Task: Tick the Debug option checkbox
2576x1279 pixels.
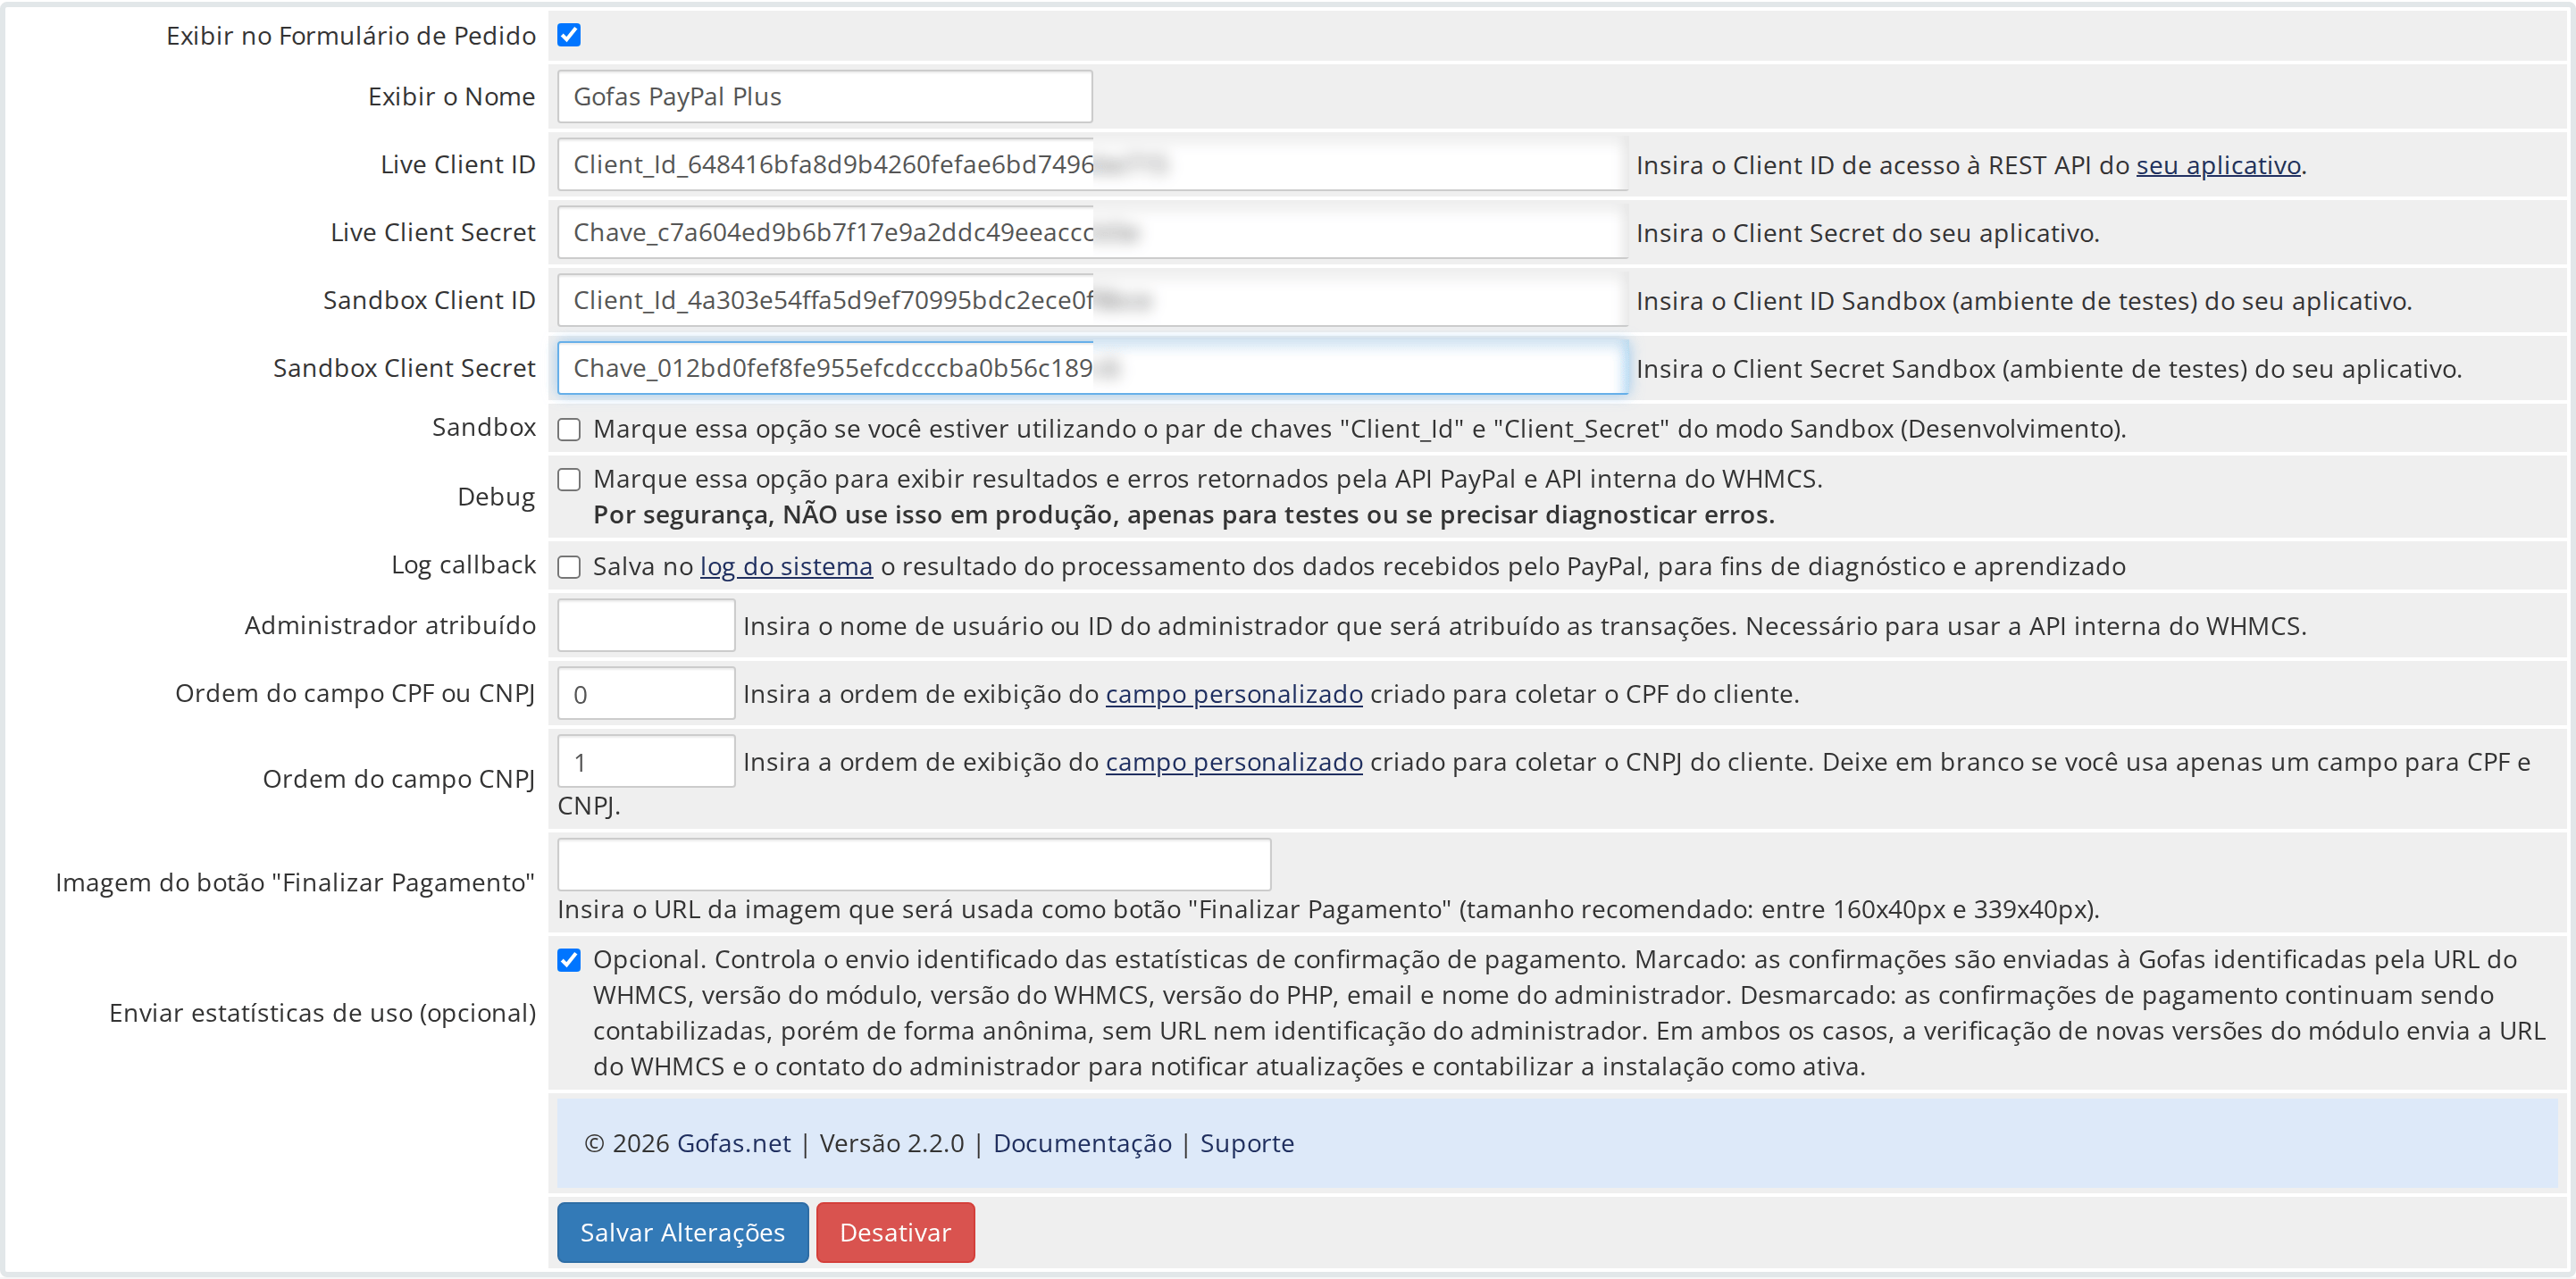Action: pyautogui.click(x=569, y=479)
